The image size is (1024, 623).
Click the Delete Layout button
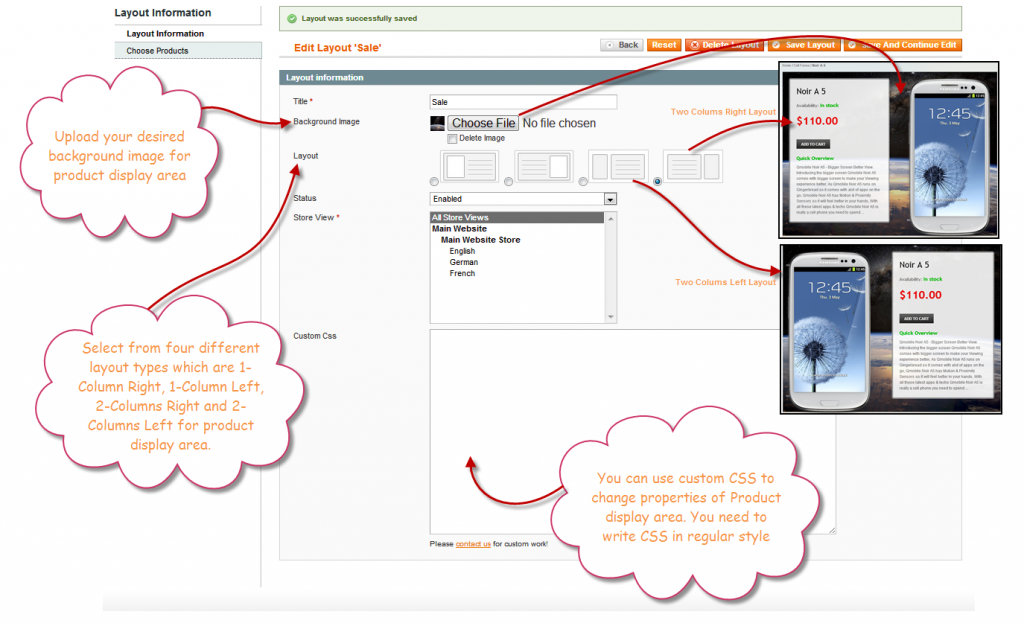click(724, 45)
